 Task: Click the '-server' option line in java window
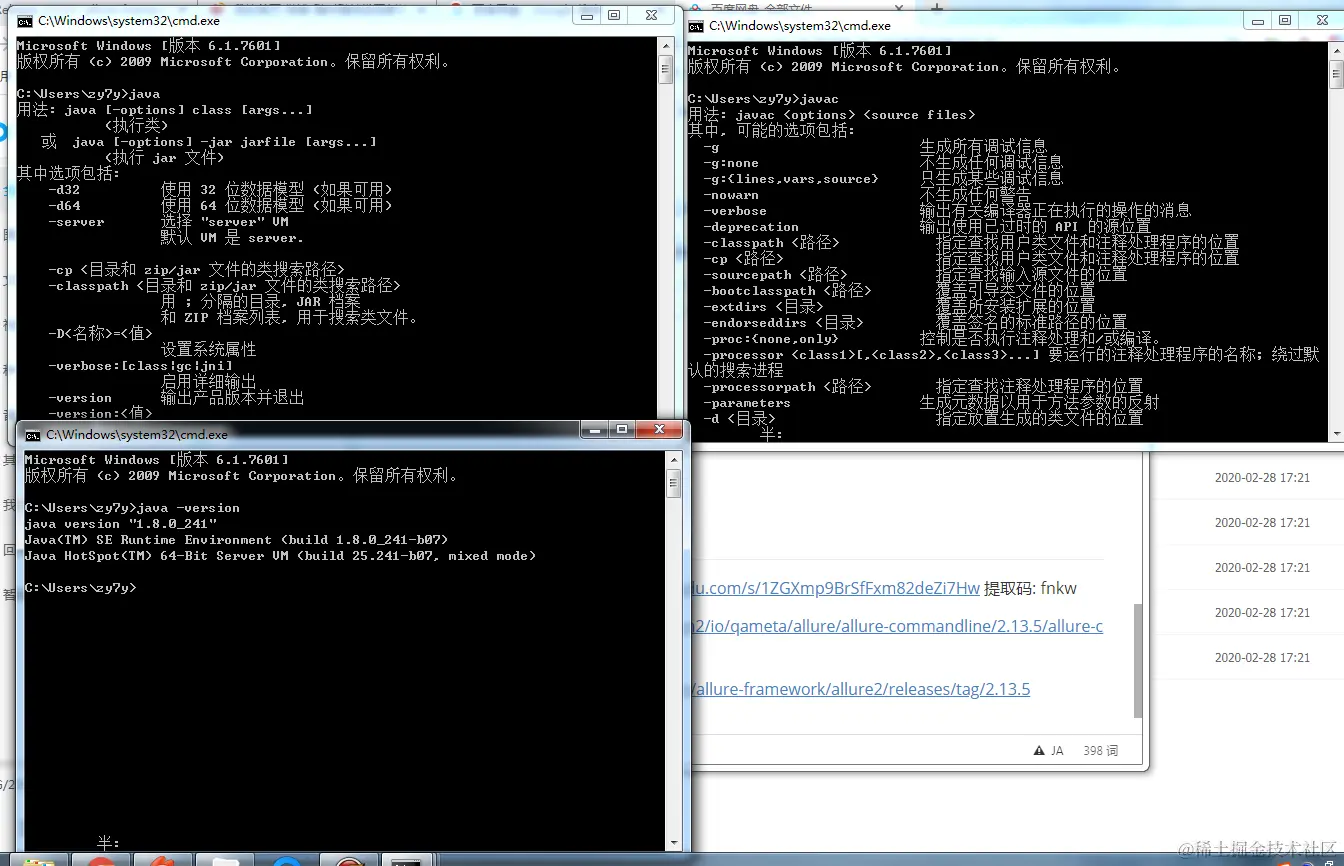click(168, 222)
